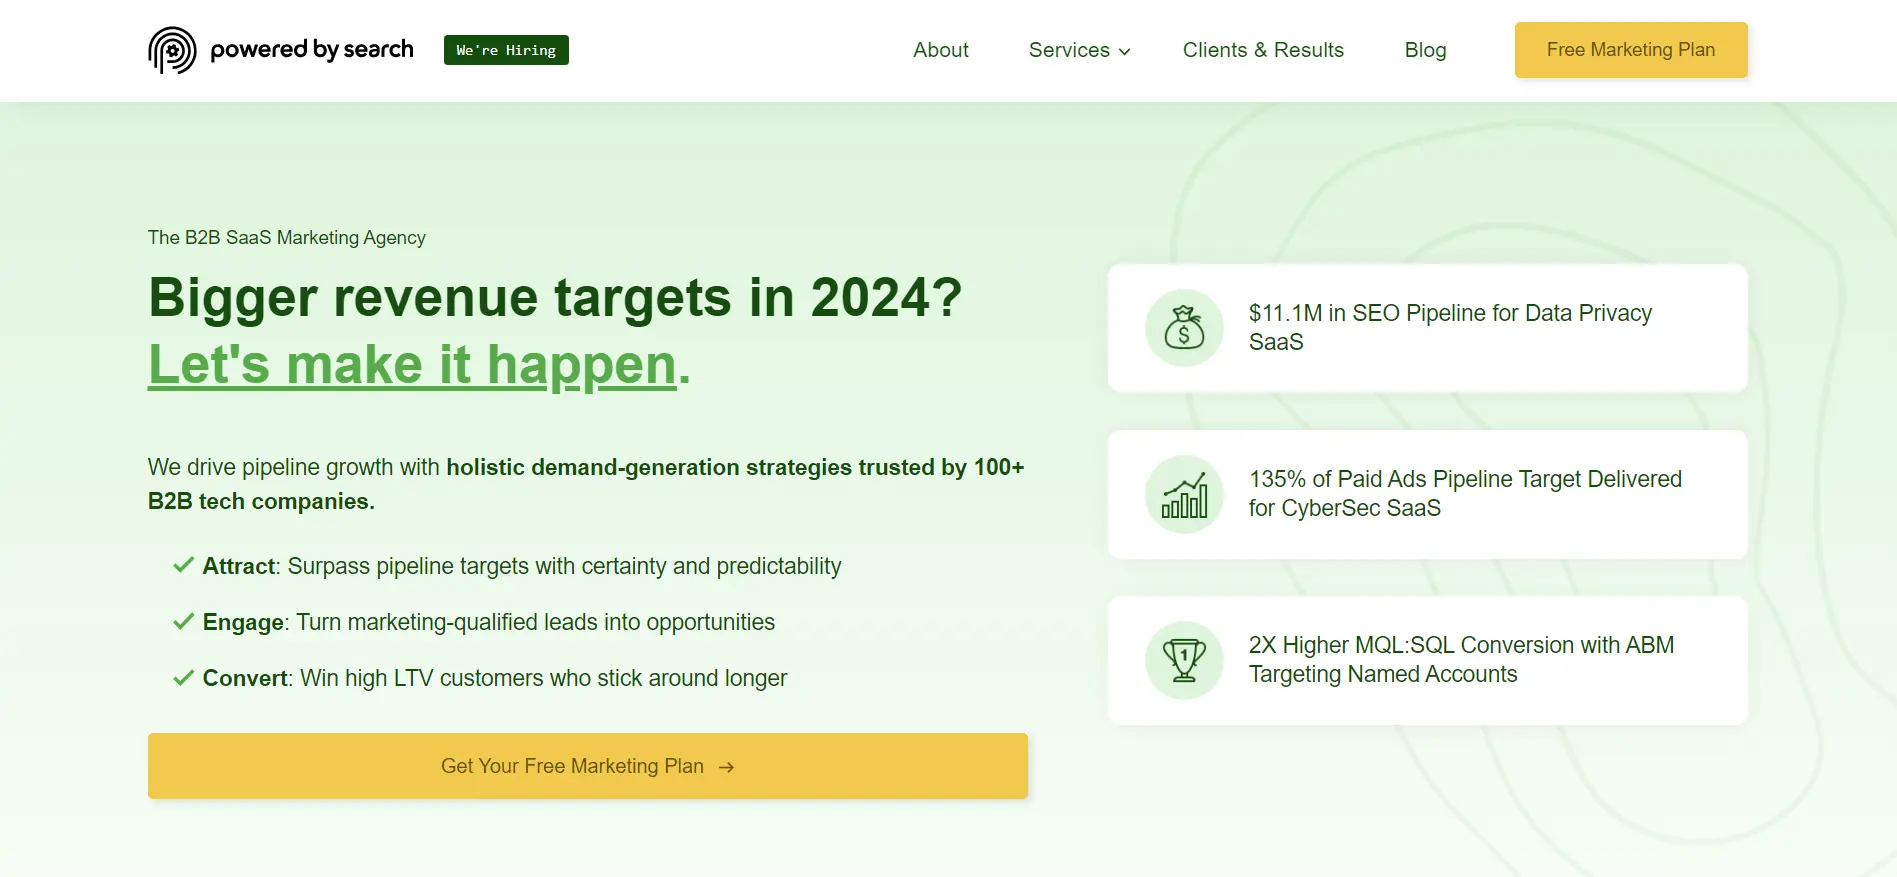Click the 'Engage' bullet text
This screenshot has width=1897, height=877.
pyautogui.click(x=489, y=622)
